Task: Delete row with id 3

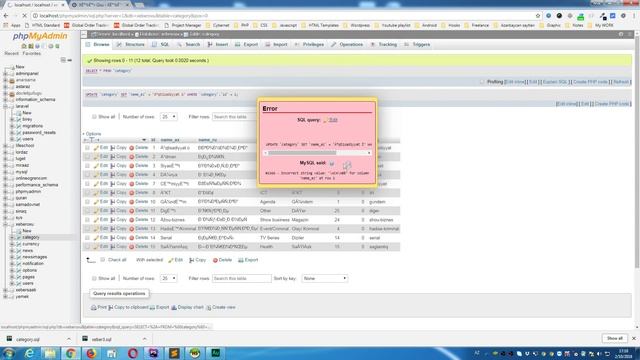Action: tap(138, 166)
